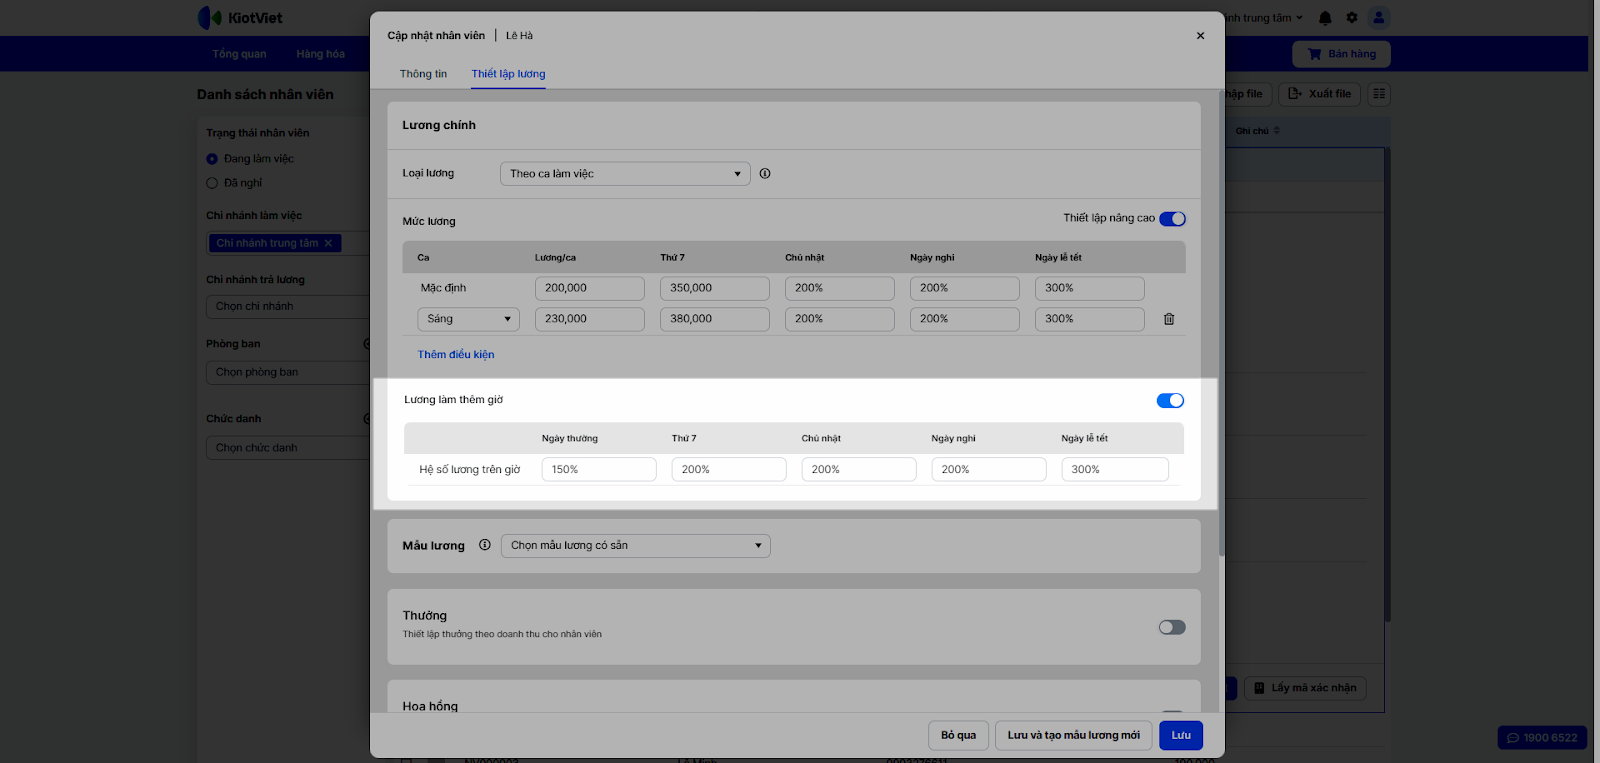This screenshot has width=1600, height=763.
Task: Click the Thêm điều kiện link
Action: [x=456, y=355]
